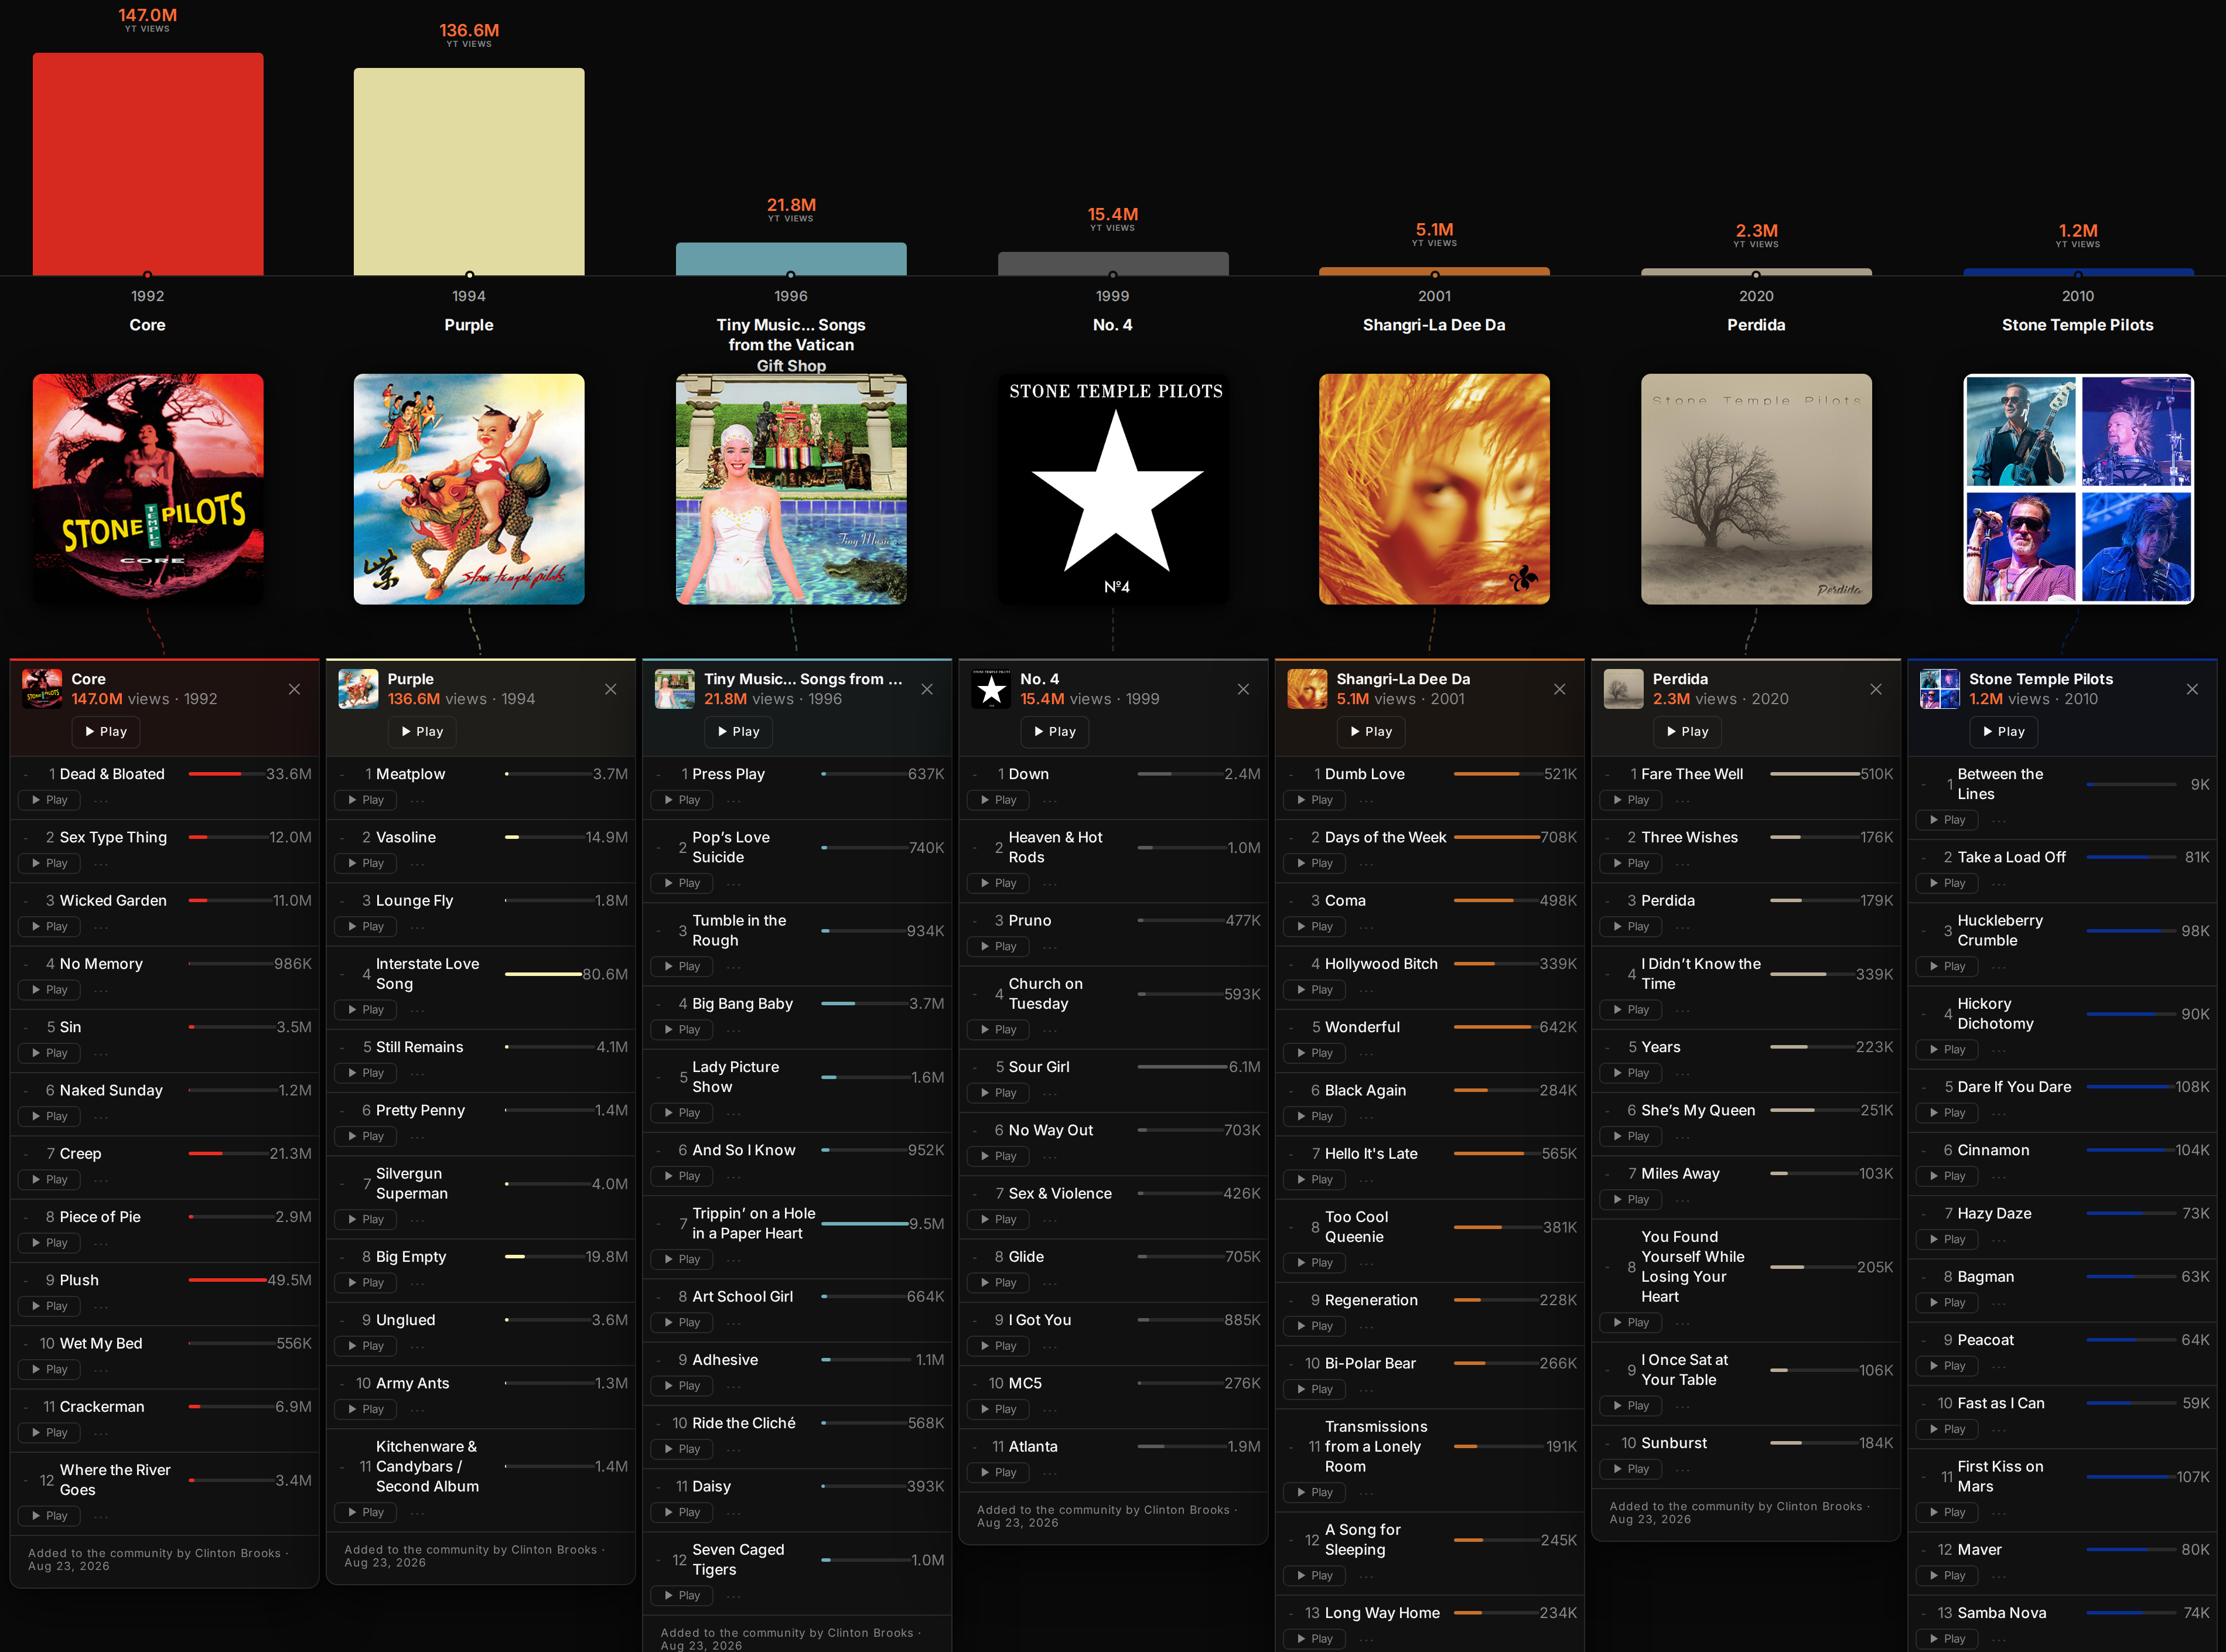The height and width of the screenshot is (1652, 2226).
Task: Play Days of the Week track
Action: 1314,863
